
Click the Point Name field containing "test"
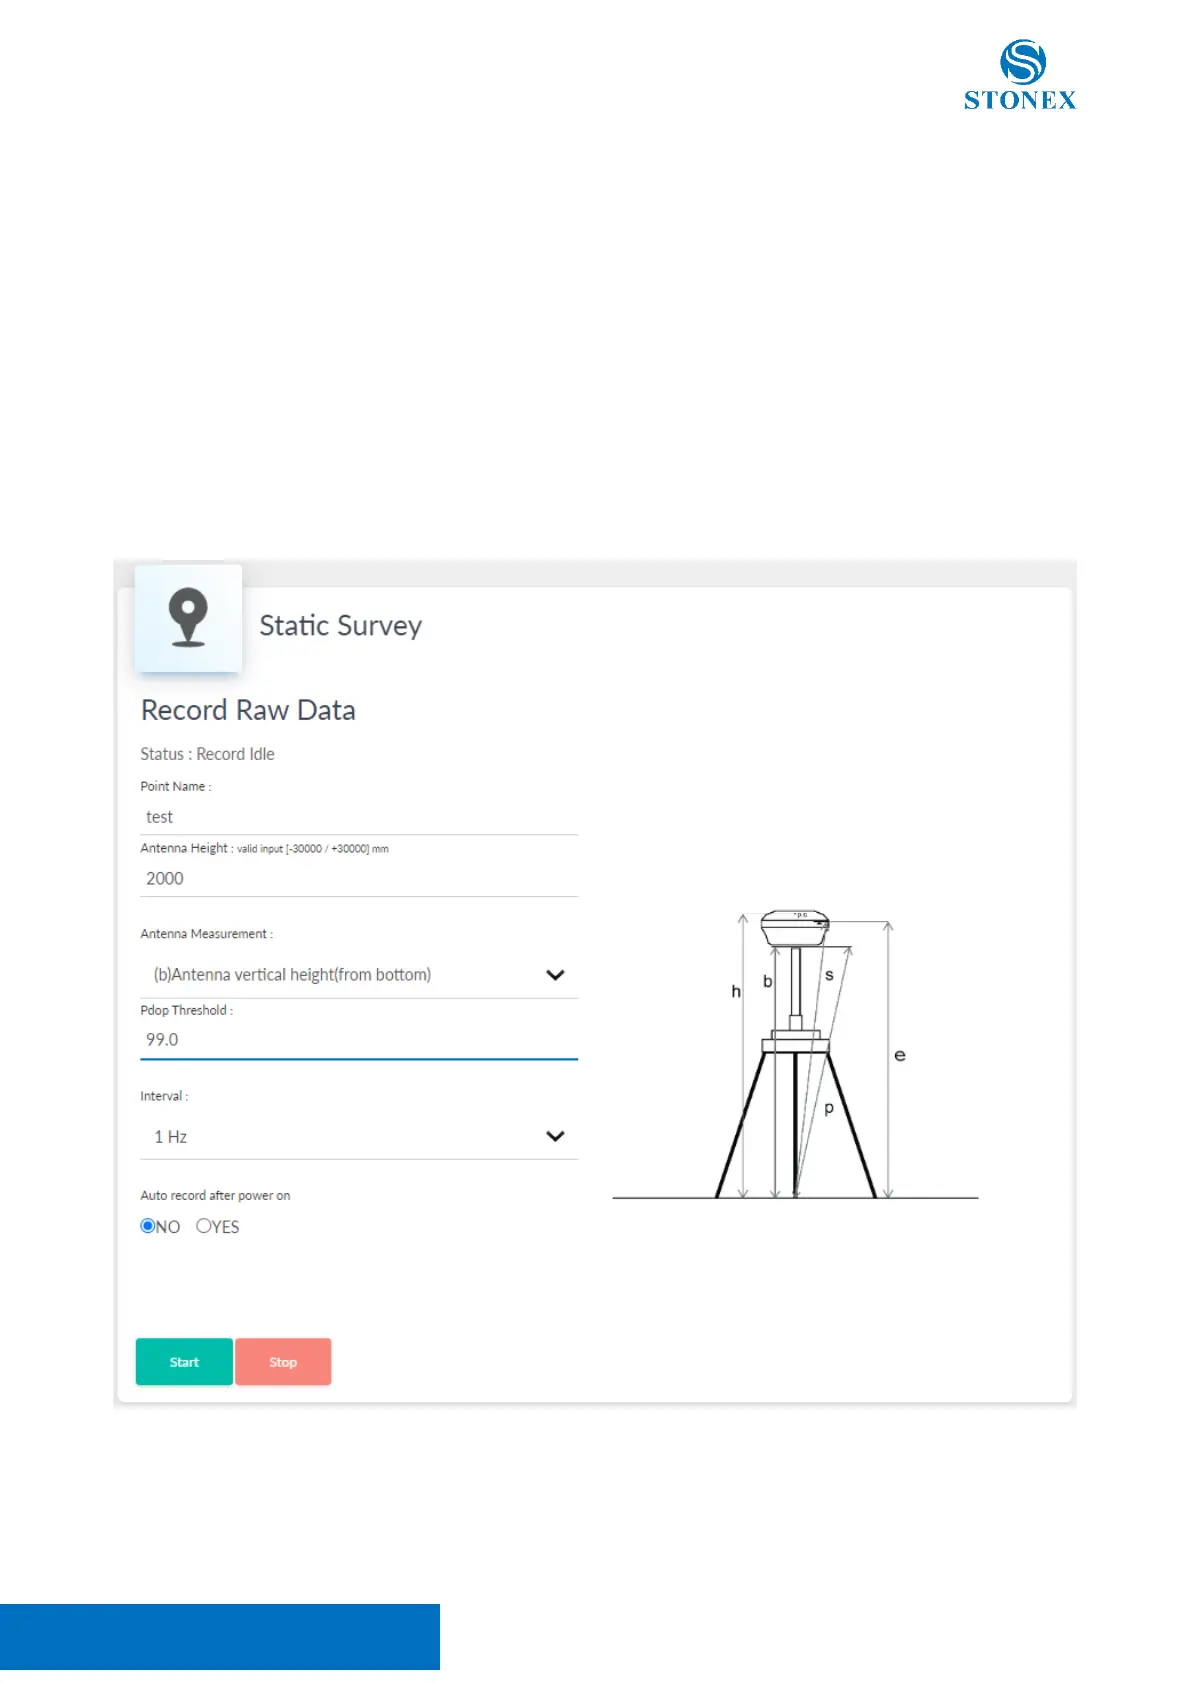pos(359,817)
